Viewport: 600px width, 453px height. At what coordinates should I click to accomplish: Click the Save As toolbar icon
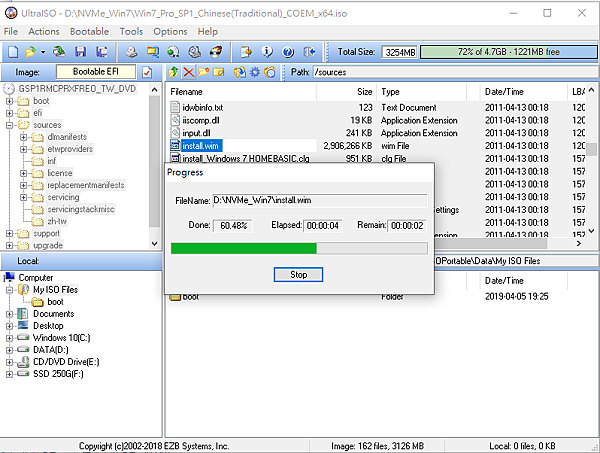[102, 52]
